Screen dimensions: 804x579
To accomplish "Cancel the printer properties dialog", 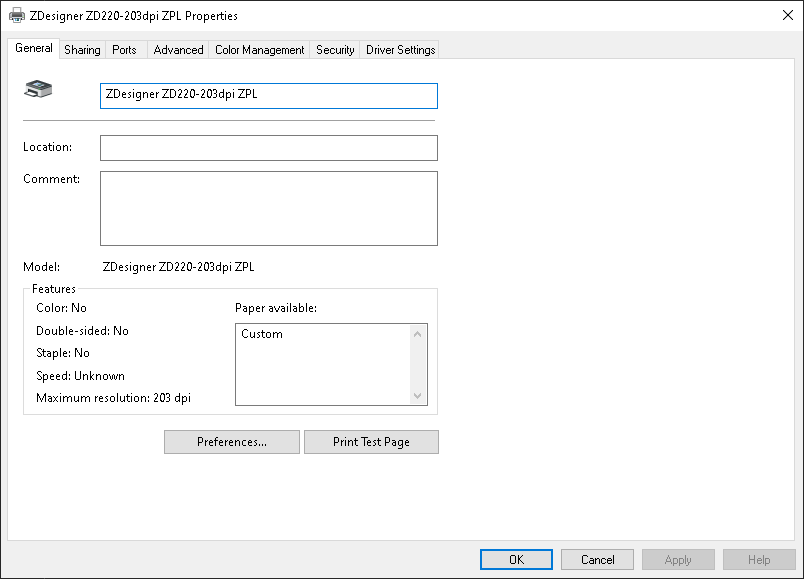I will [x=597, y=559].
